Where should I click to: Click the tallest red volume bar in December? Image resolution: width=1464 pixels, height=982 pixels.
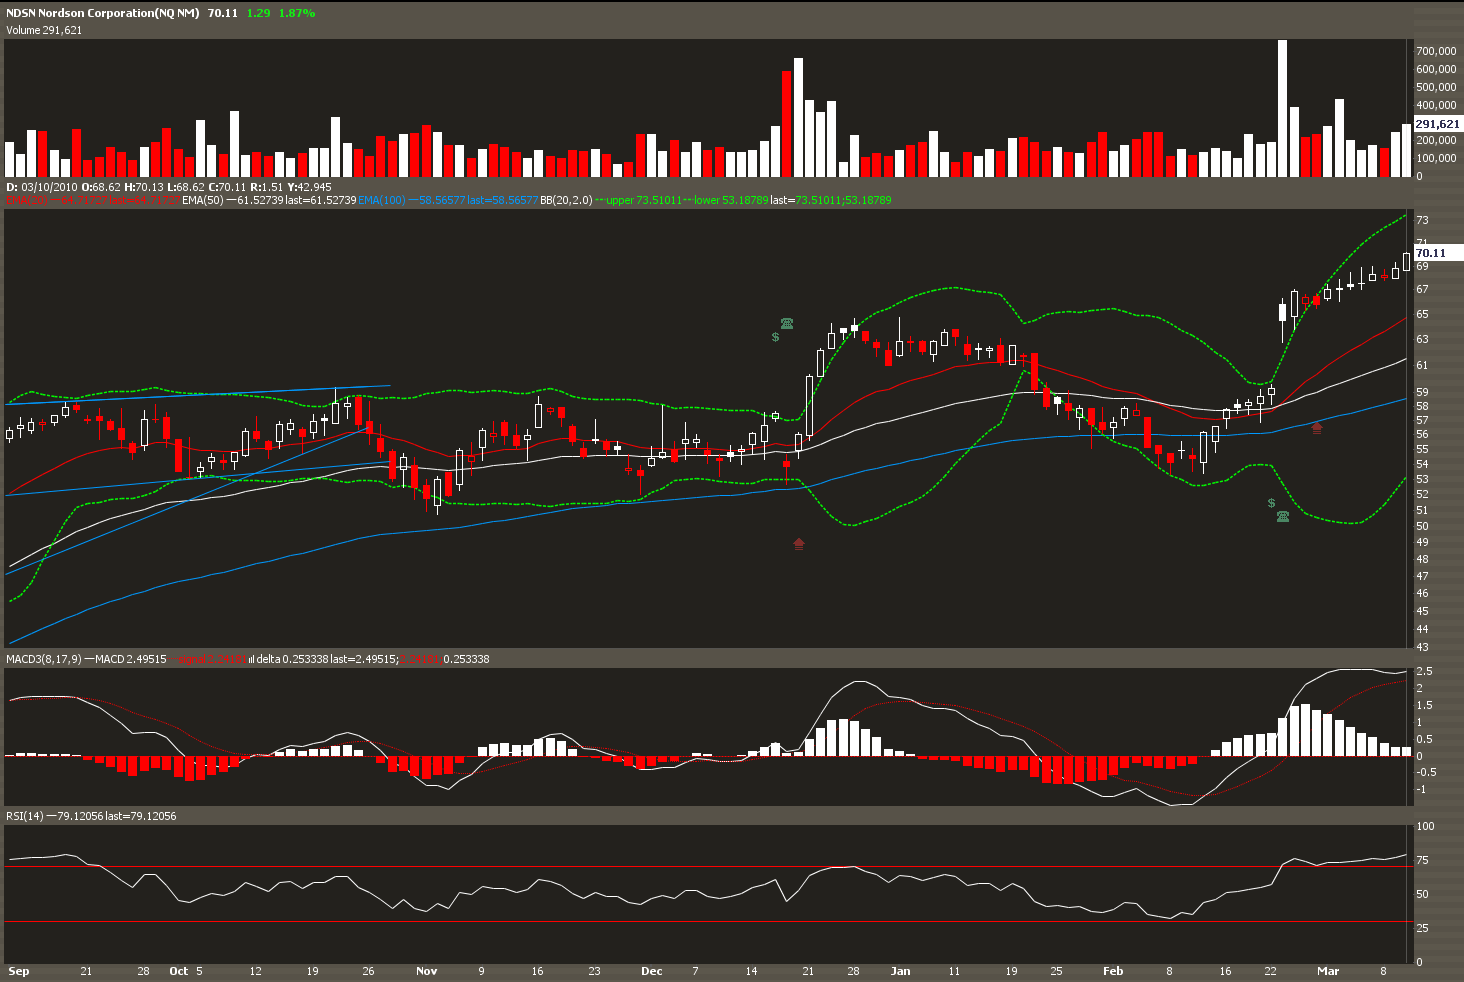tap(787, 124)
